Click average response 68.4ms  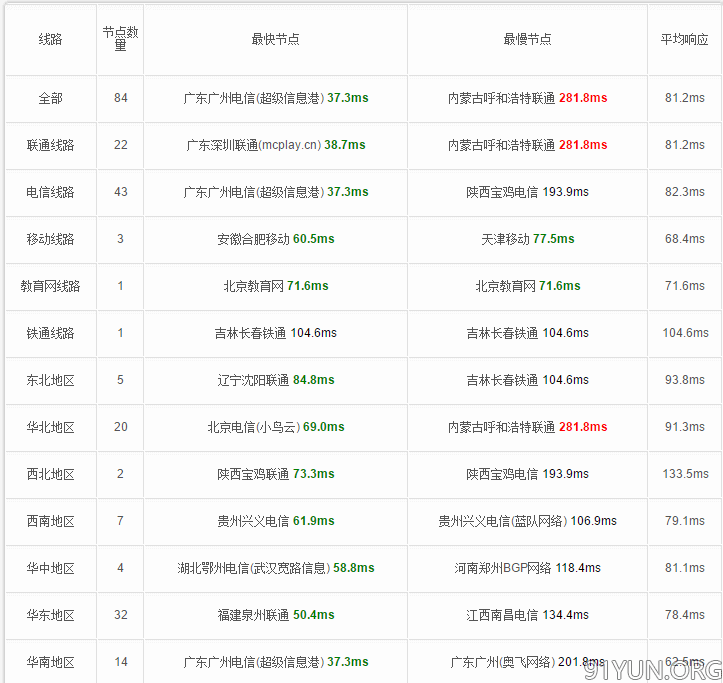[684, 239]
